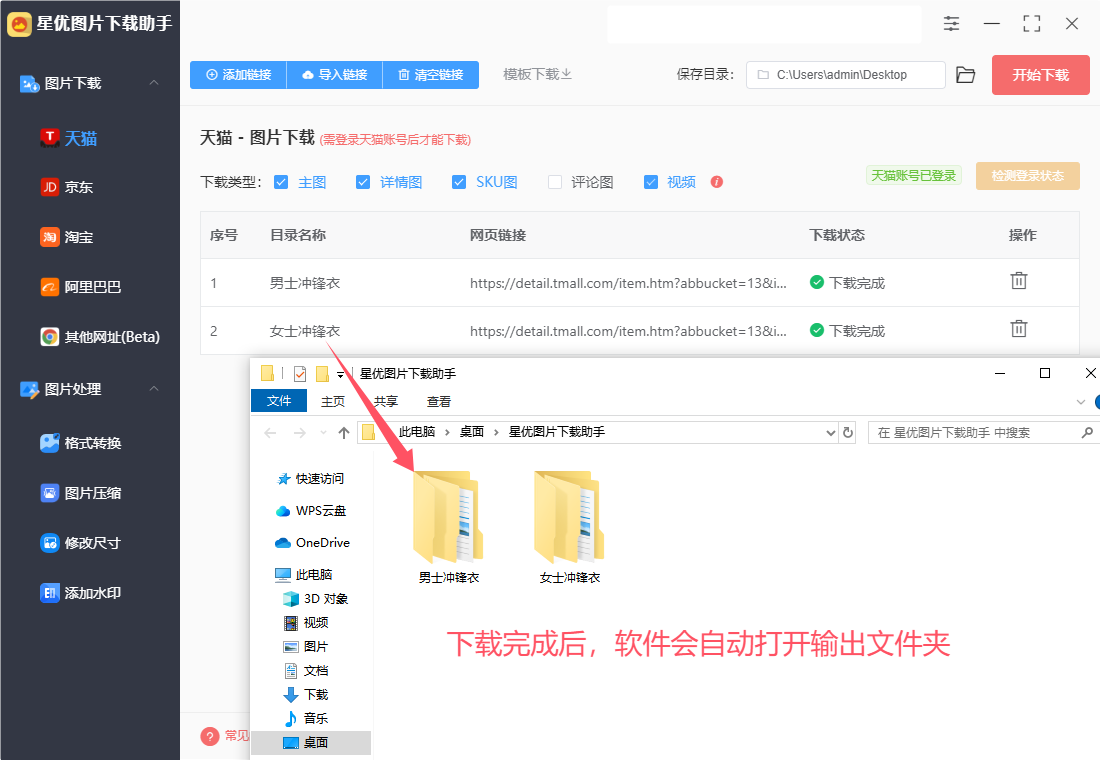Select the JD 京东 sidebar entry

click(67, 187)
